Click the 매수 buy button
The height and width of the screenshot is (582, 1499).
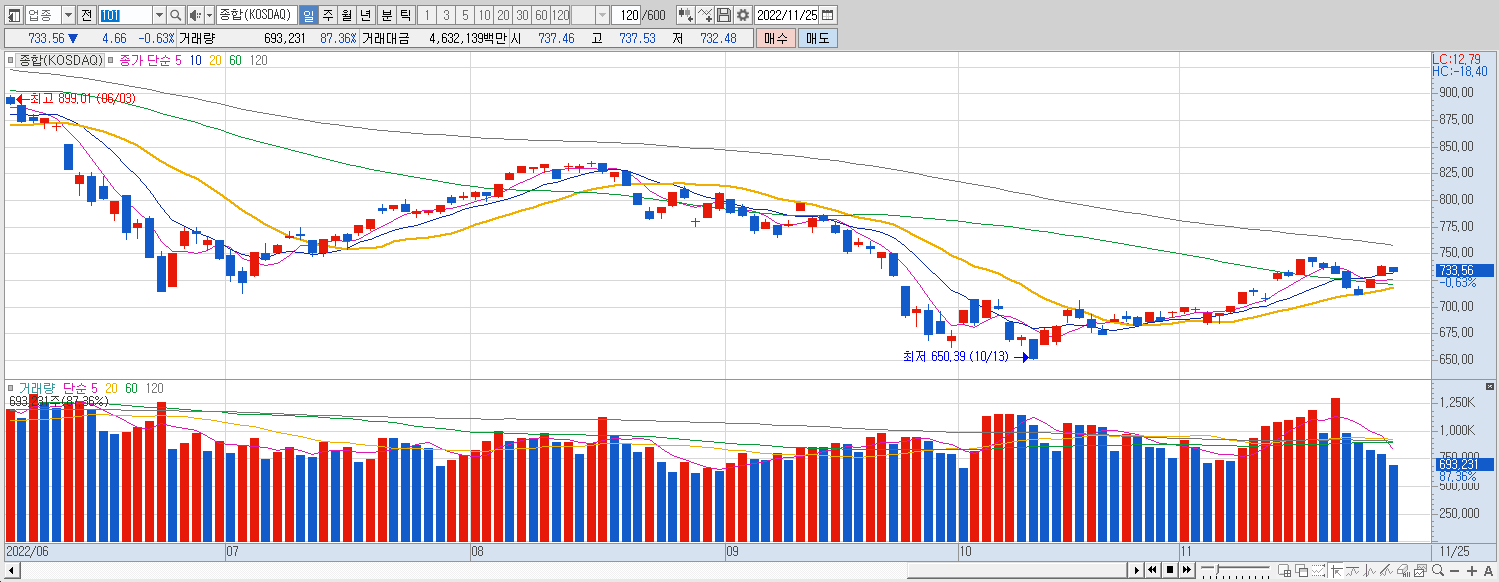point(775,38)
